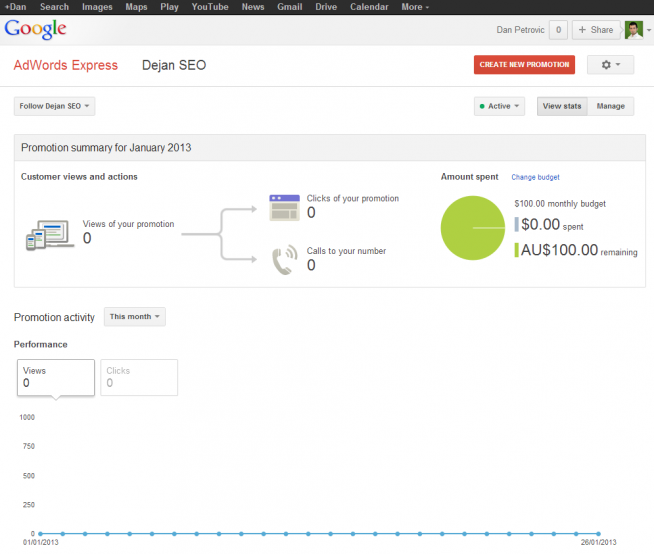Open Maps in the Google top bar

tap(136, 7)
